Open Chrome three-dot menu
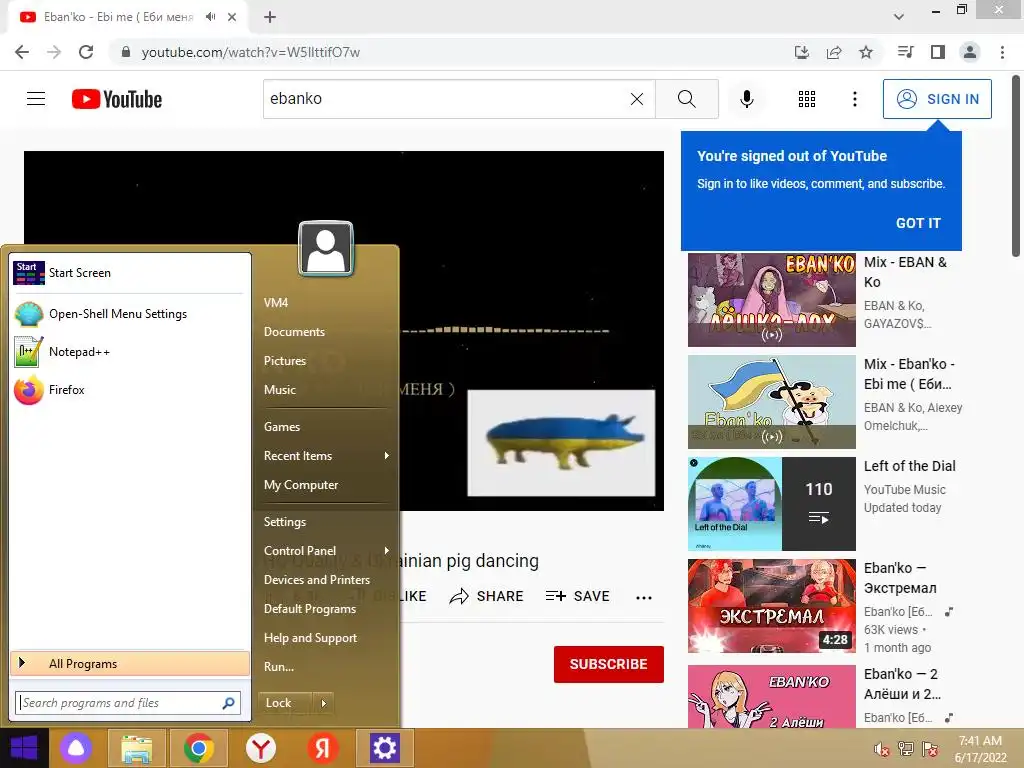 coord(1002,52)
